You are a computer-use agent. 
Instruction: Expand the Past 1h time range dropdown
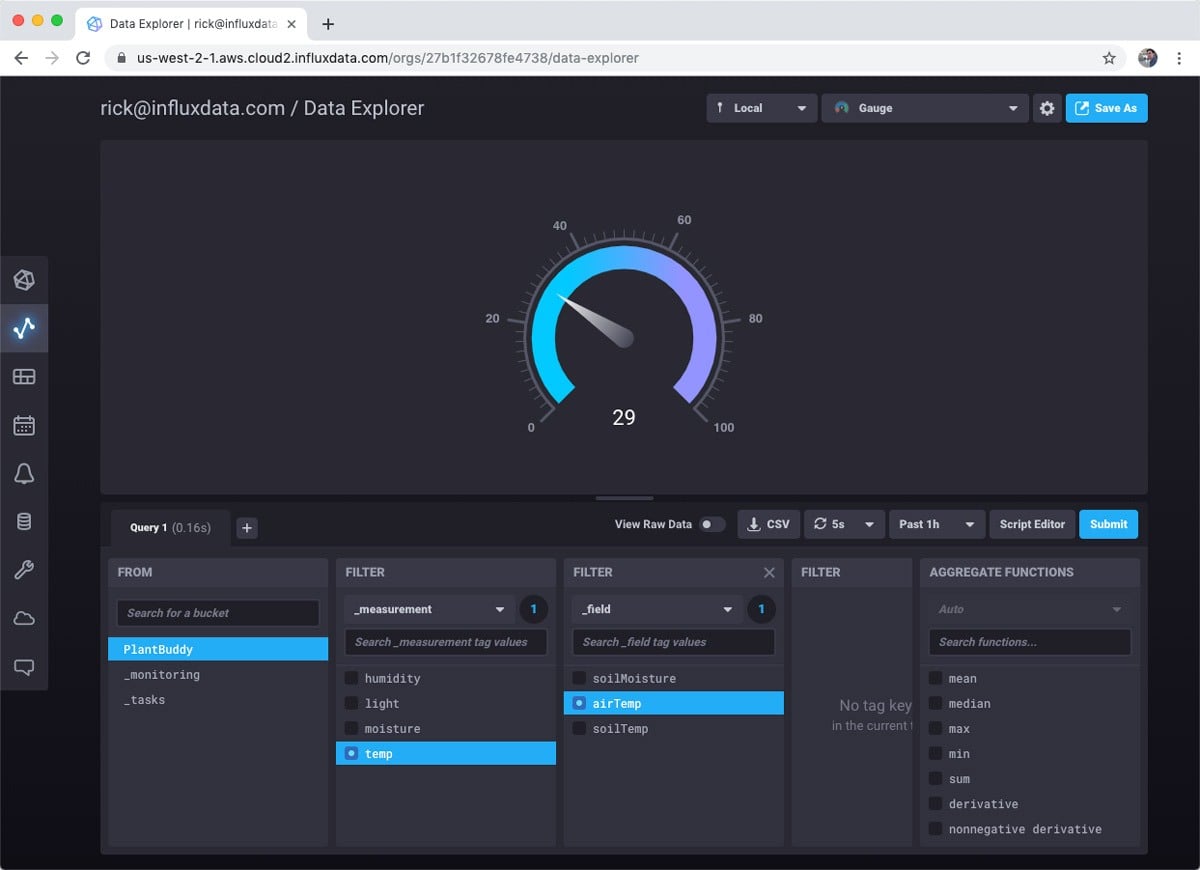[x=936, y=523]
